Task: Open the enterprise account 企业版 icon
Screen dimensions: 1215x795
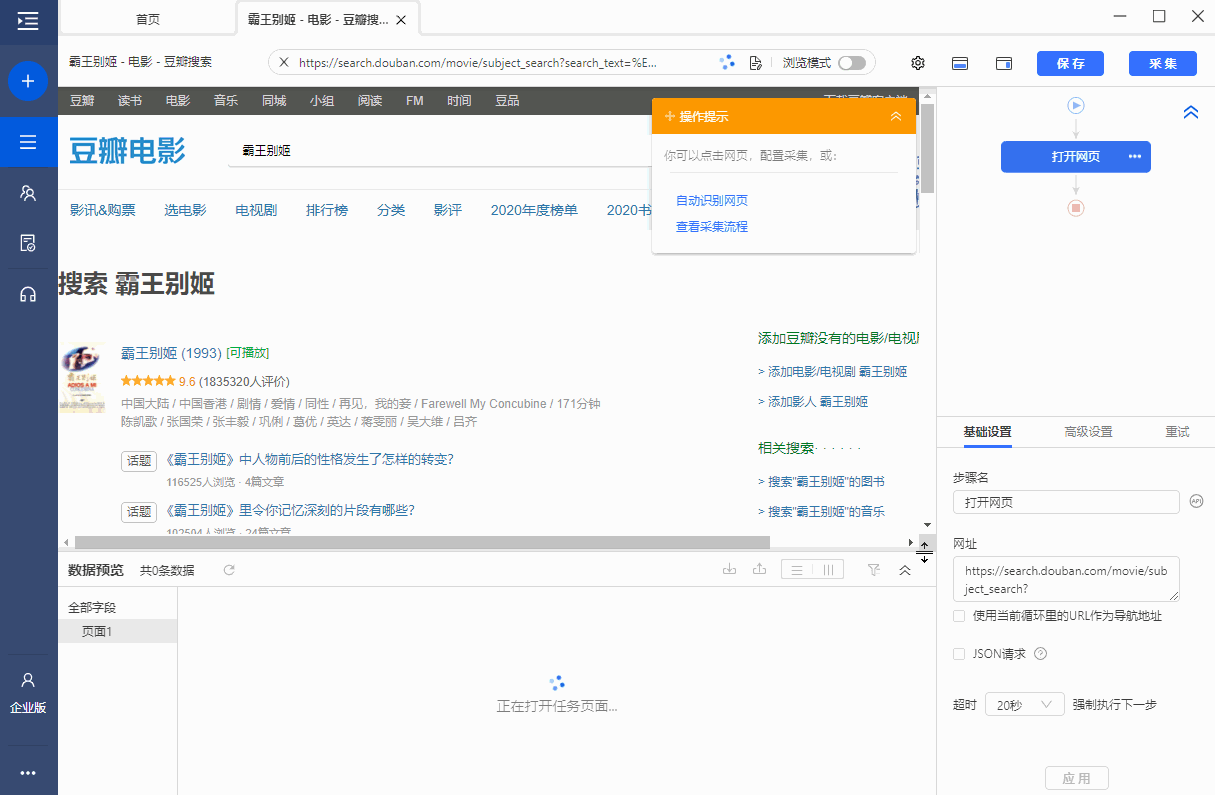Action: tap(28, 692)
